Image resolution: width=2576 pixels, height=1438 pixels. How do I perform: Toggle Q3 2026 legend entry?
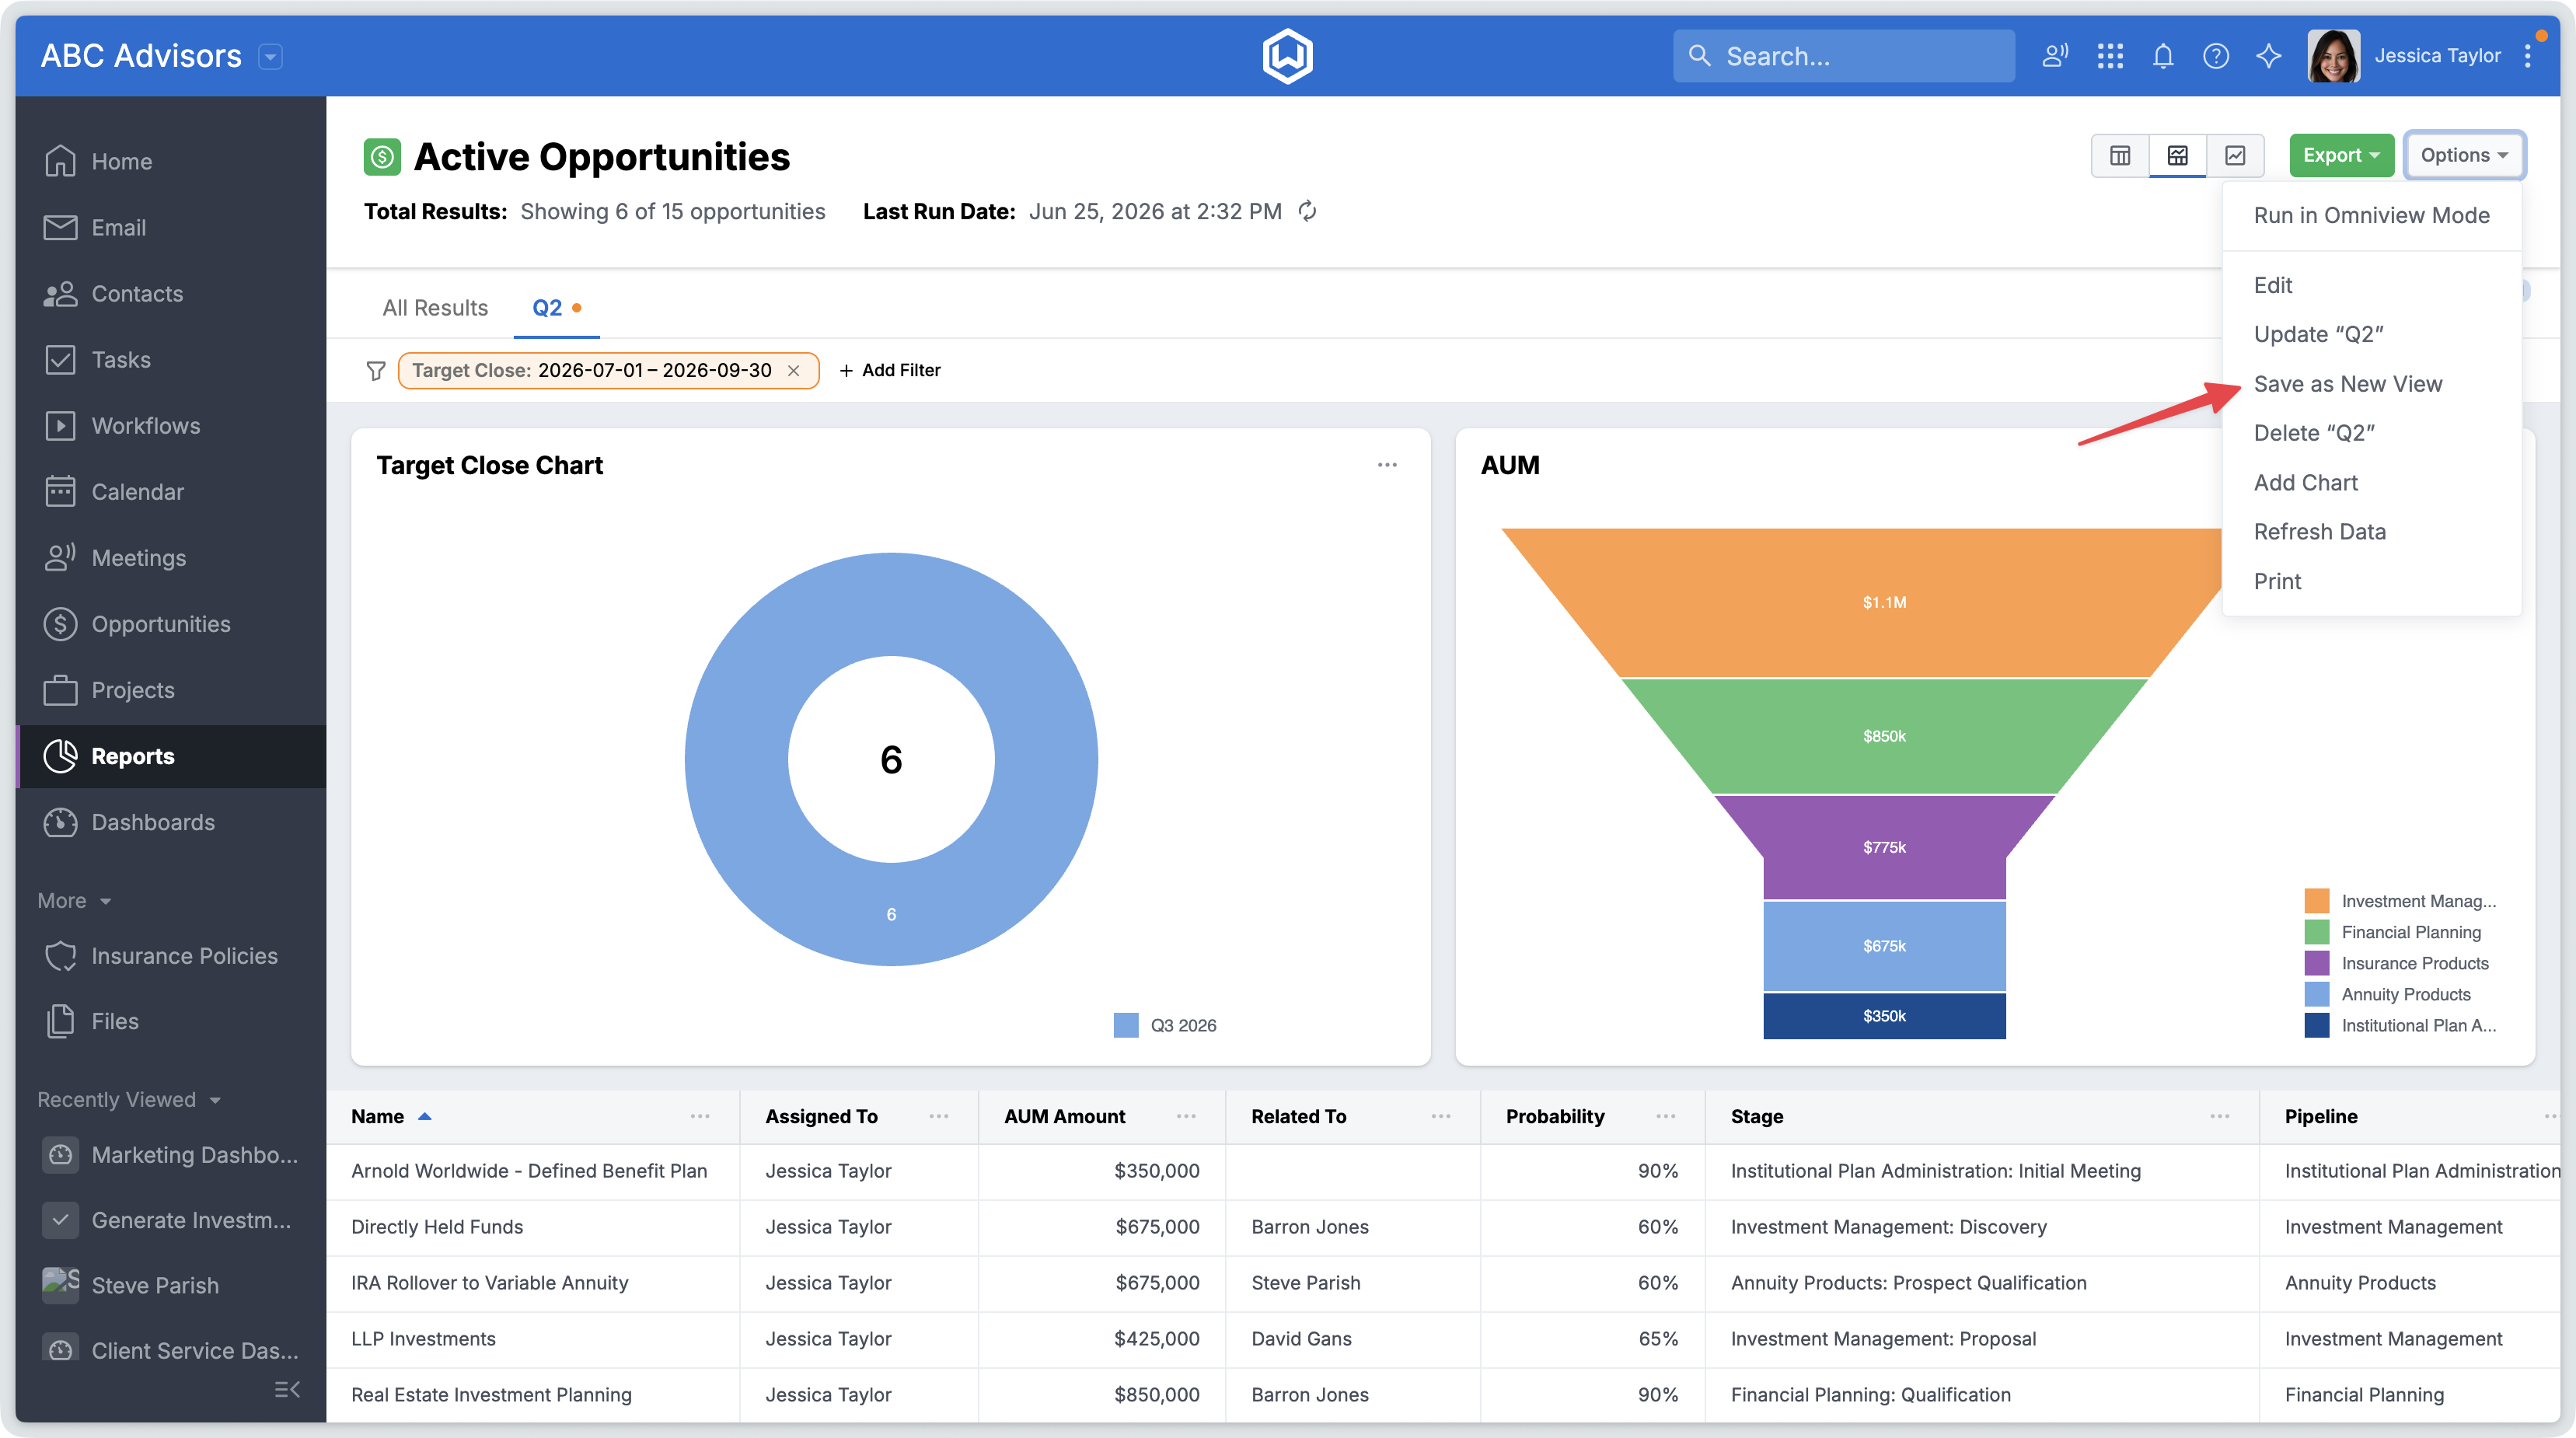click(1165, 1025)
